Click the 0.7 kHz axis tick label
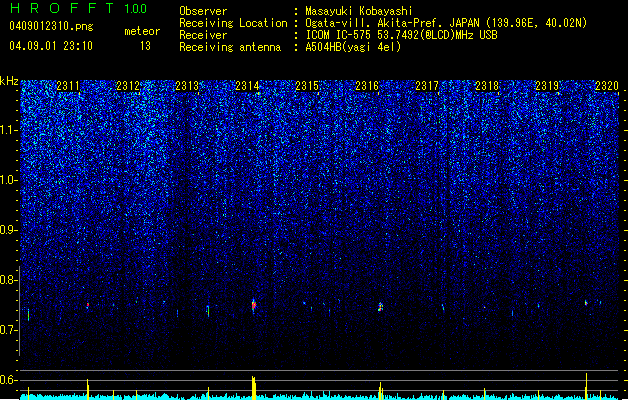This screenshot has height=400, width=629. 9,330
